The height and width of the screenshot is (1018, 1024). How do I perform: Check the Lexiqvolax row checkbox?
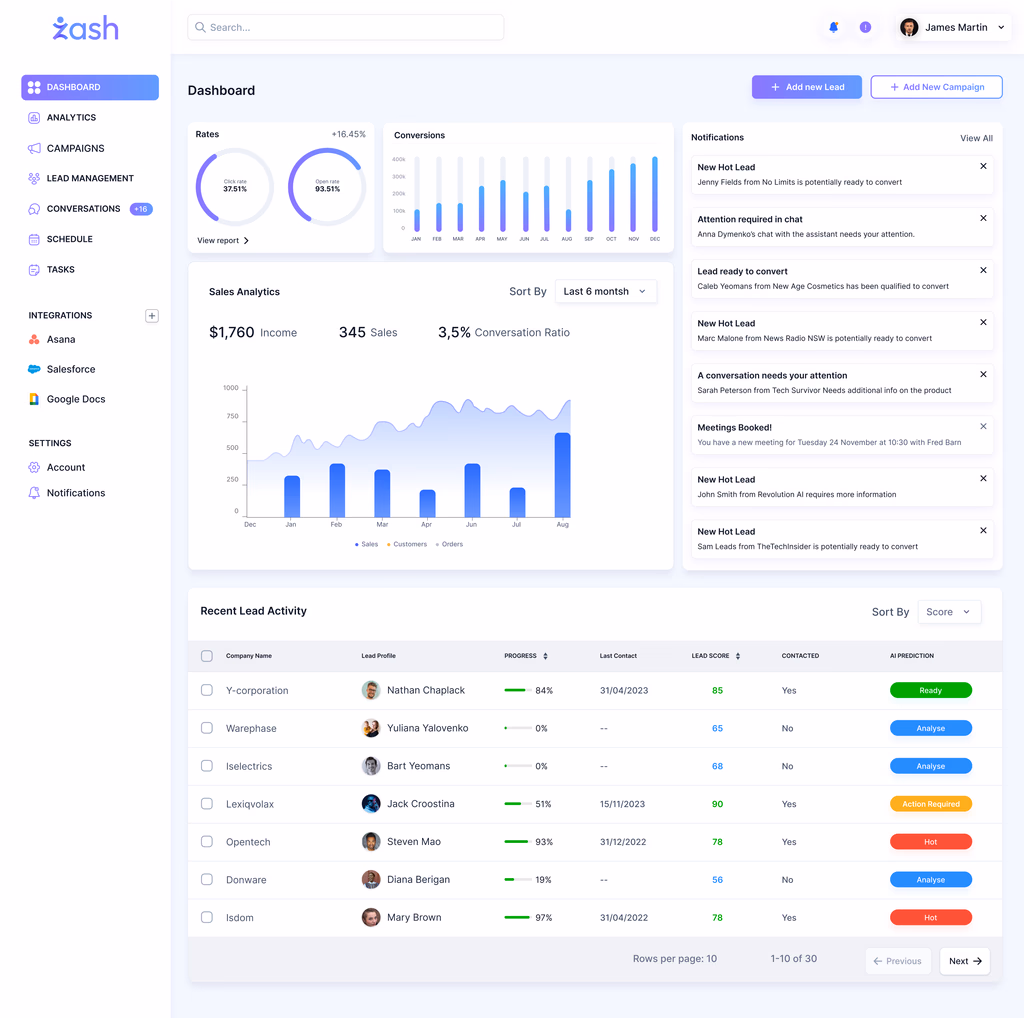coord(207,804)
